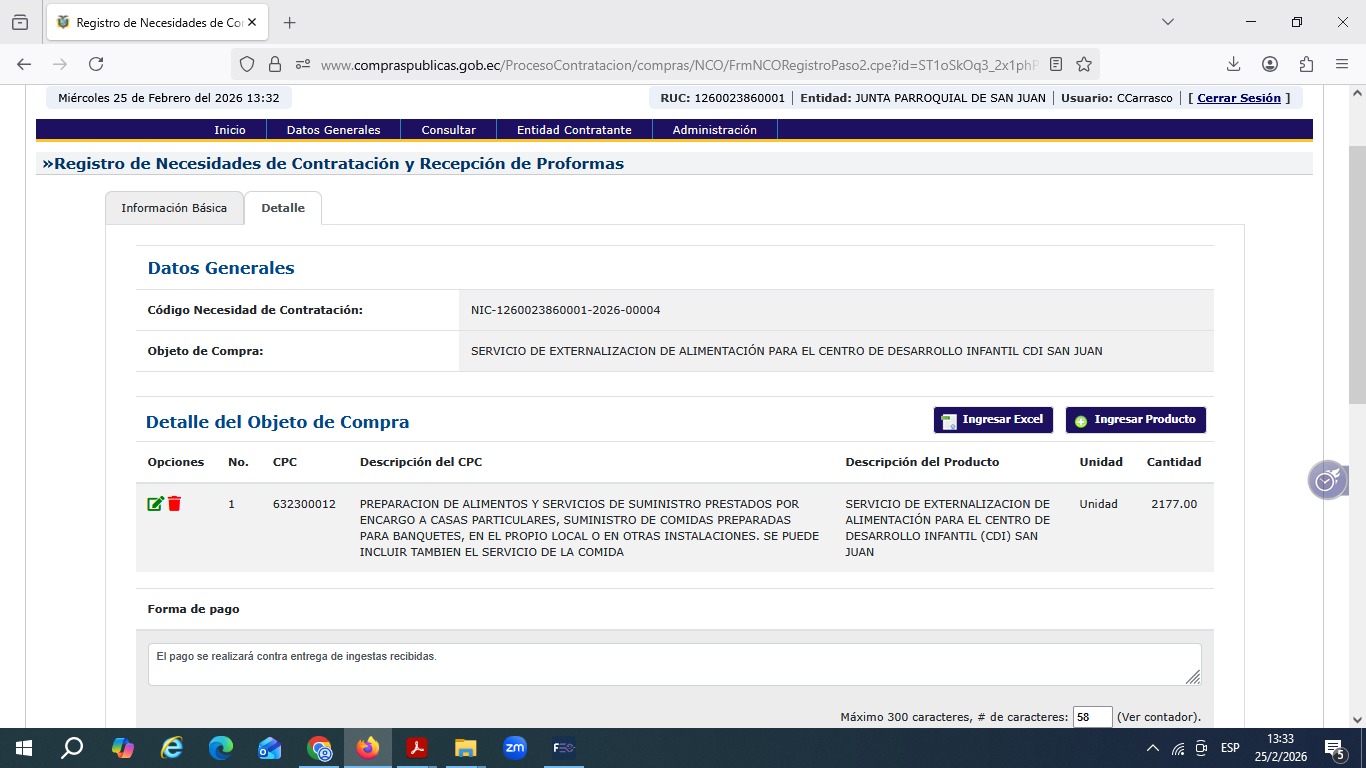Click the Ingresar Producto button
Viewport: 1366px width, 768px height.
(1135, 420)
